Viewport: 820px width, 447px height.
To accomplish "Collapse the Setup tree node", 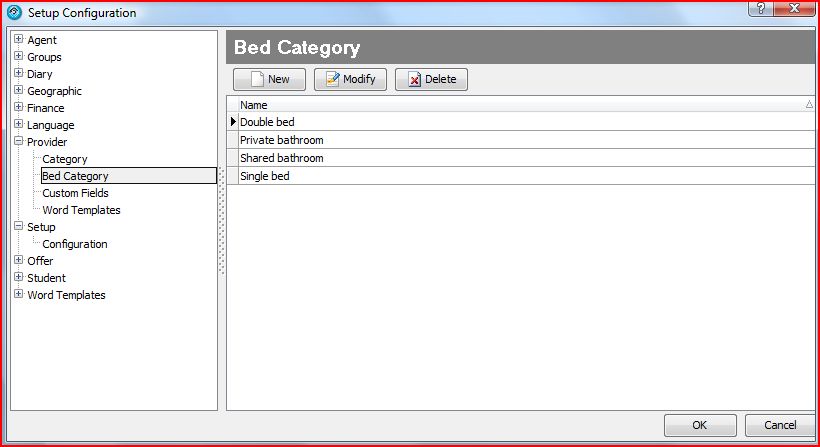I will [x=18, y=227].
